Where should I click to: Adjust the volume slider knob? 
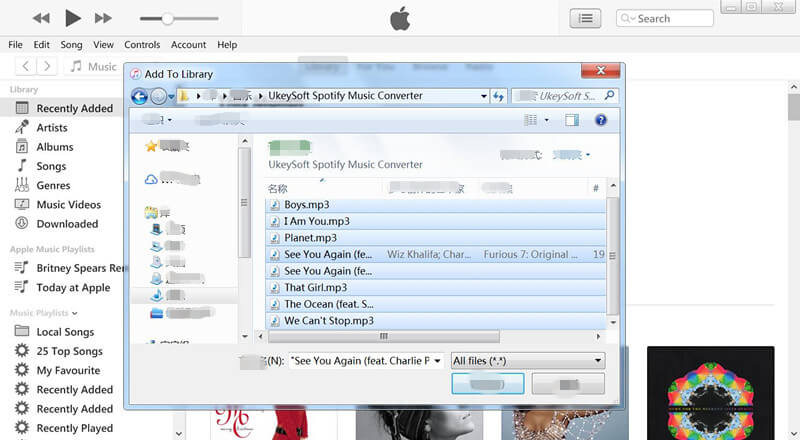pyautogui.click(x=167, y=19)
